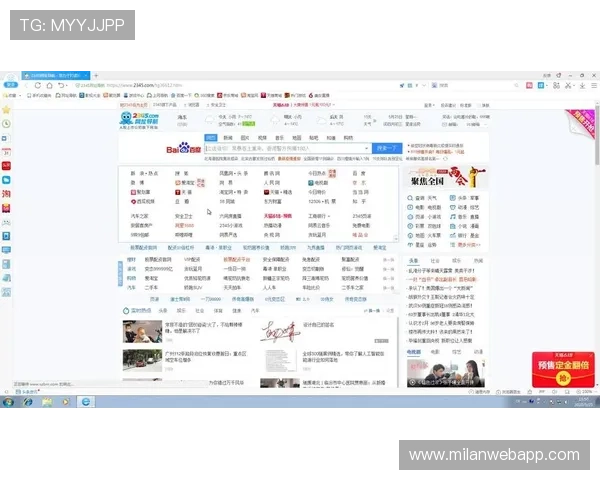Switch to 电影 tab in the video panel
The image size is (600, 480).
click(x=435, y=352)
